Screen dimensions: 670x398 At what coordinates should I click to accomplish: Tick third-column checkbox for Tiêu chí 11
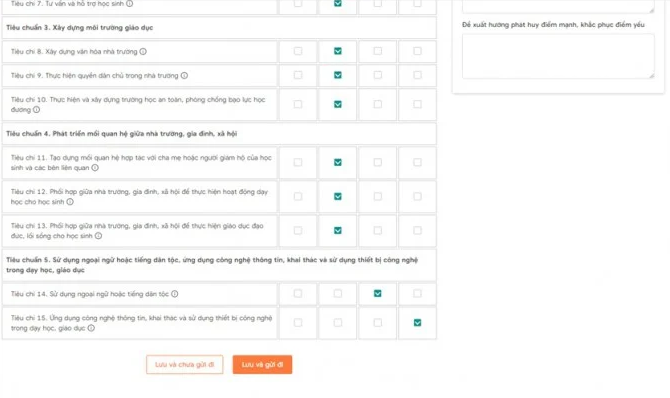click(378, 162)
